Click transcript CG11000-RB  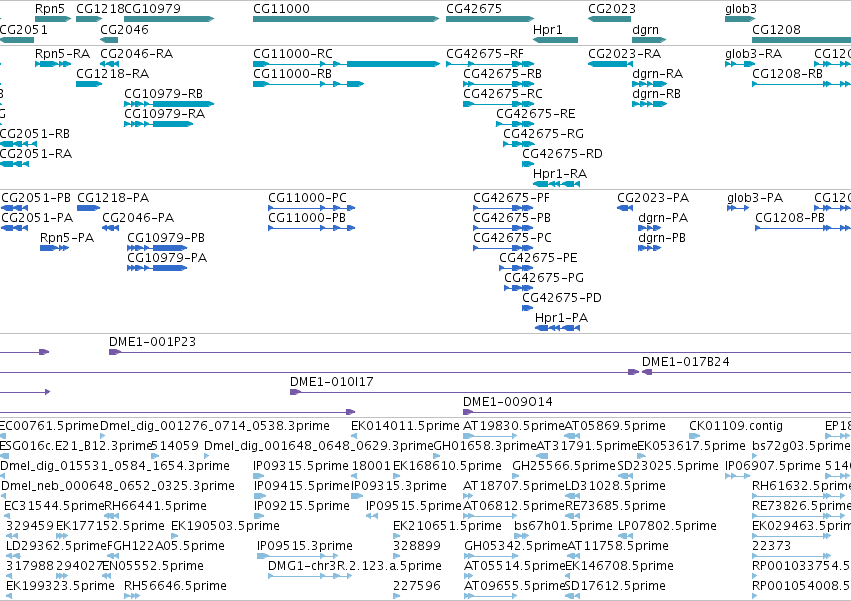(308, 84)
